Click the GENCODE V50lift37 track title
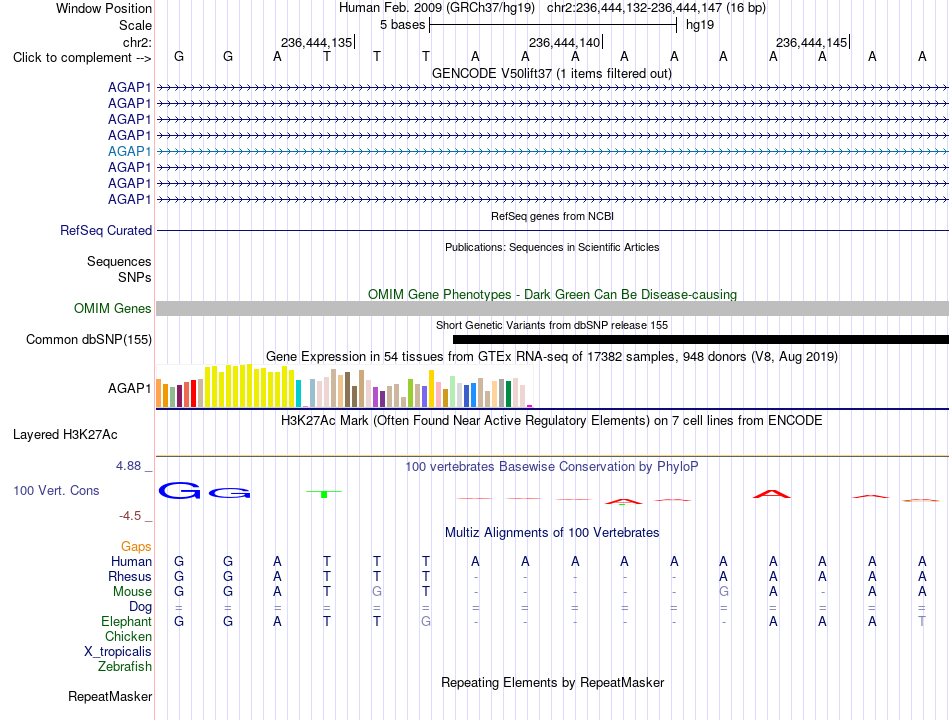The image size is (950, 720). click(552, 73)
